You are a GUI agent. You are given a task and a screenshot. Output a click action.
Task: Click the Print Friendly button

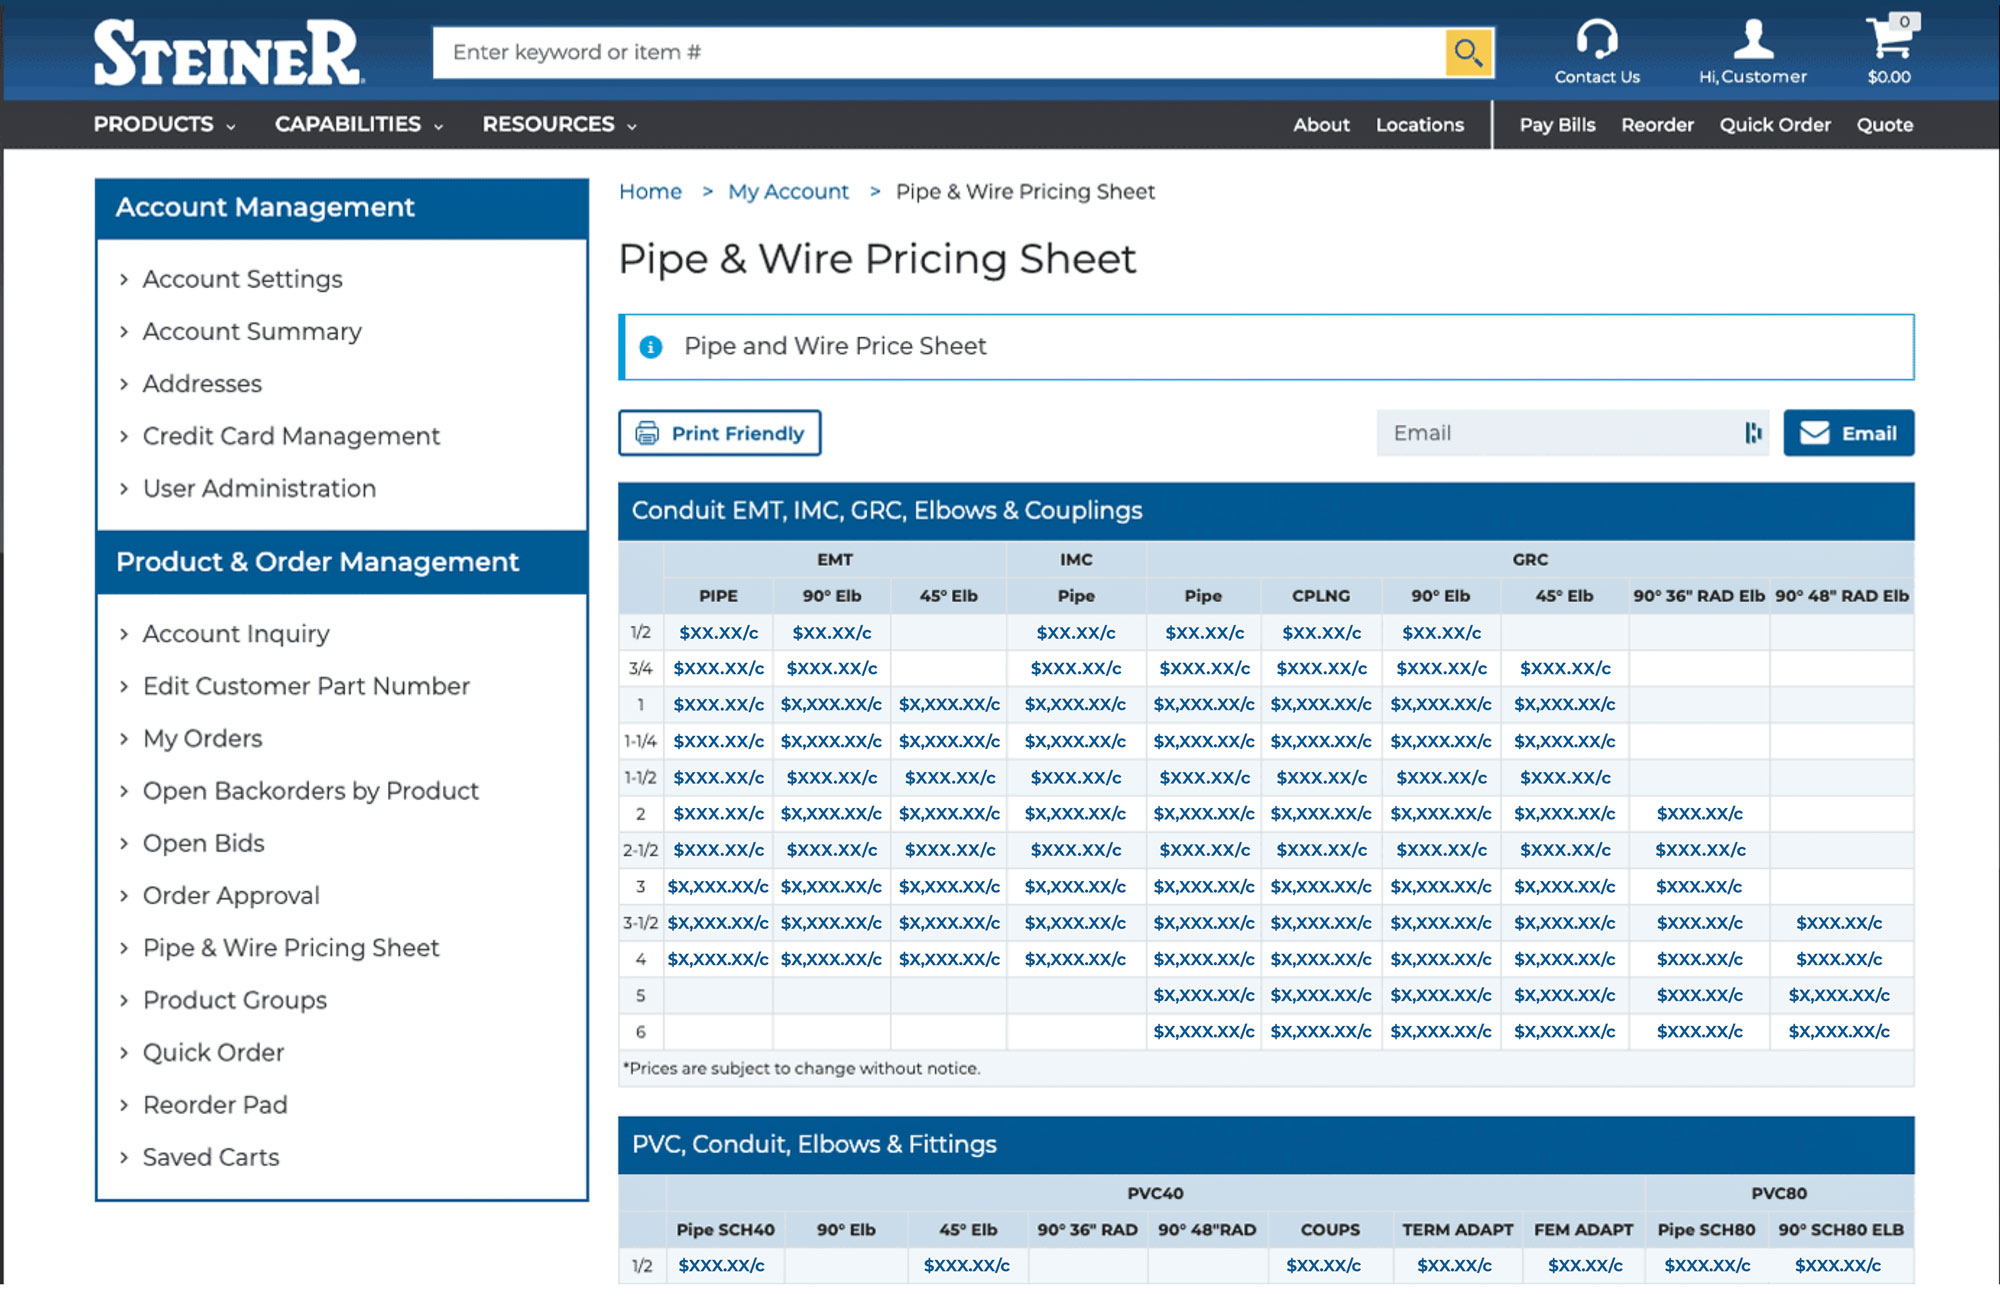click(x=719, y=433)
